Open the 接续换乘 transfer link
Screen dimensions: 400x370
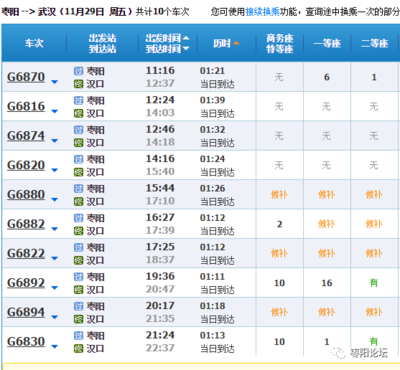pyautogui.click(x=263, y=12)
